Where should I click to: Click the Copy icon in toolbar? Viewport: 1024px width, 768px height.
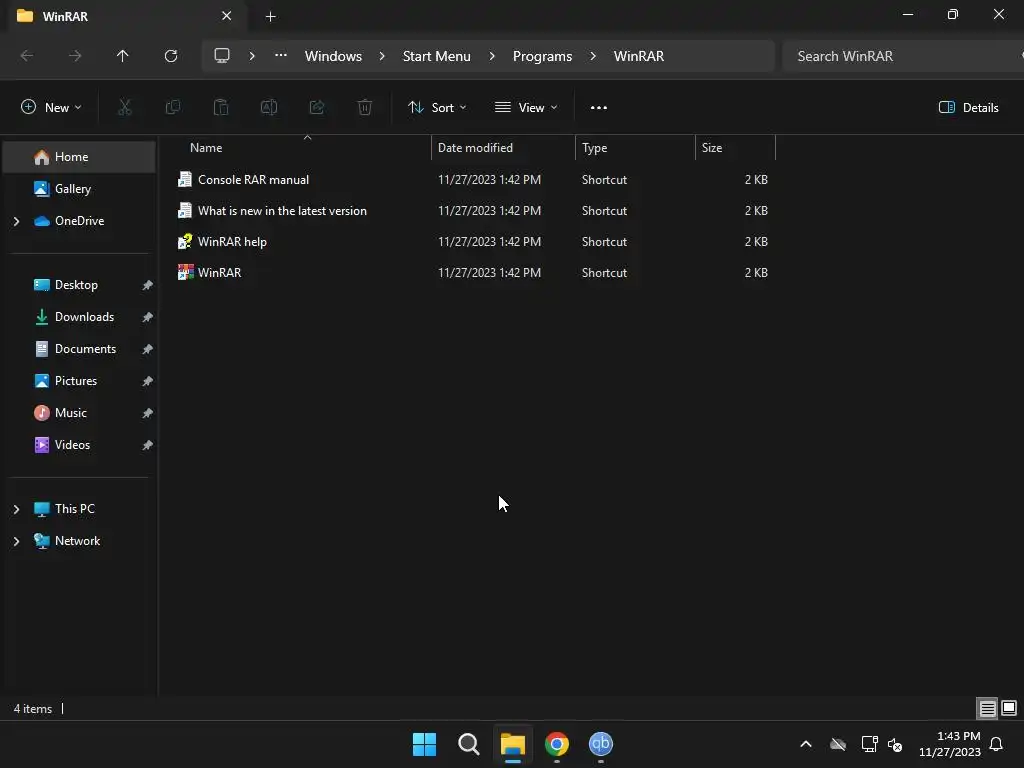(172, 107)
